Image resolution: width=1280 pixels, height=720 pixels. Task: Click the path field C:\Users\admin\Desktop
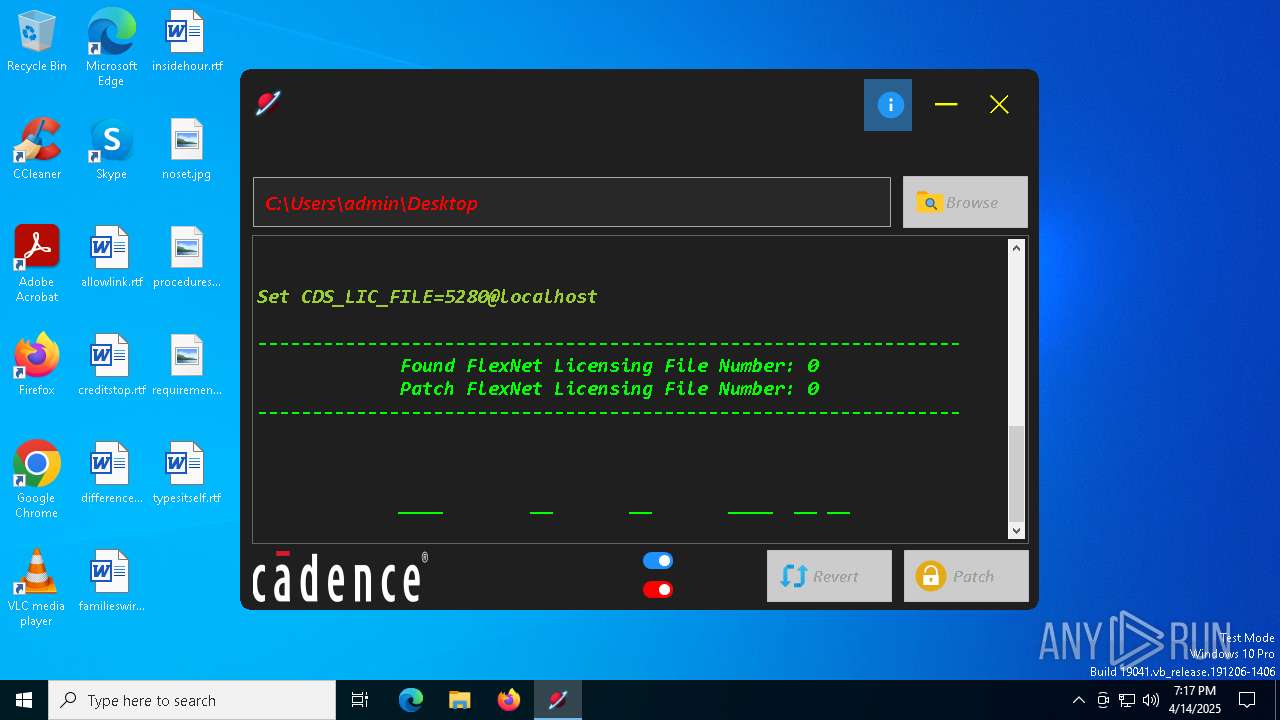(572, 202)
